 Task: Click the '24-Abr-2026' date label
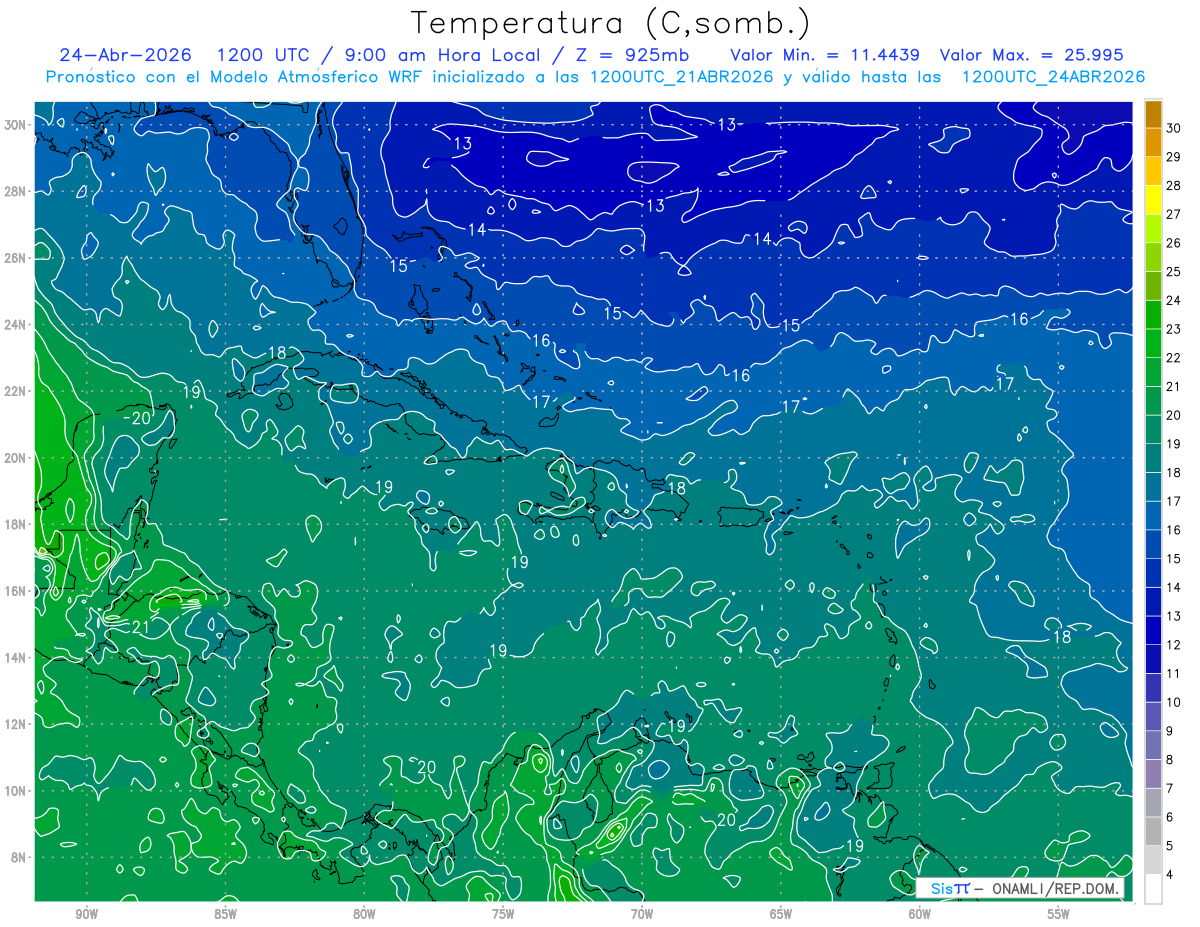125,55
